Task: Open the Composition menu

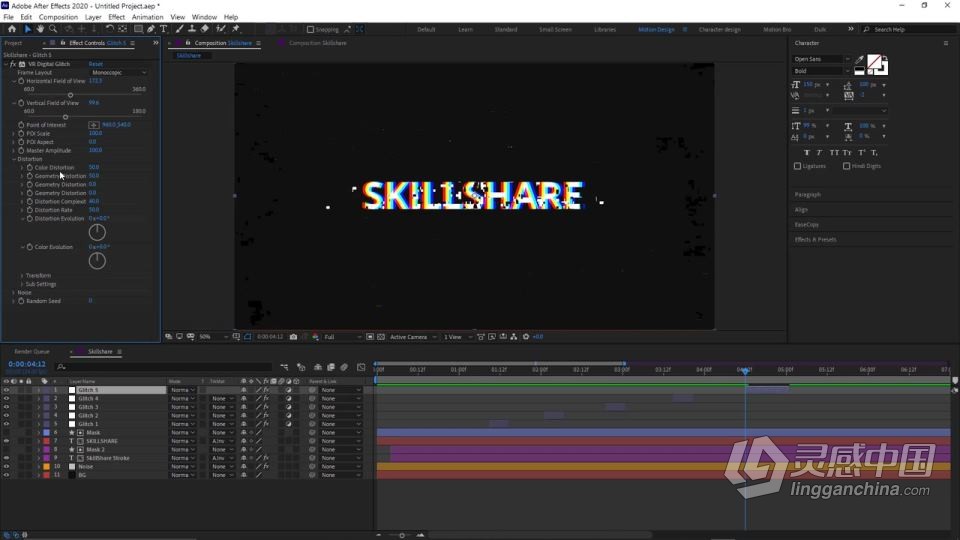Action: 58,17
